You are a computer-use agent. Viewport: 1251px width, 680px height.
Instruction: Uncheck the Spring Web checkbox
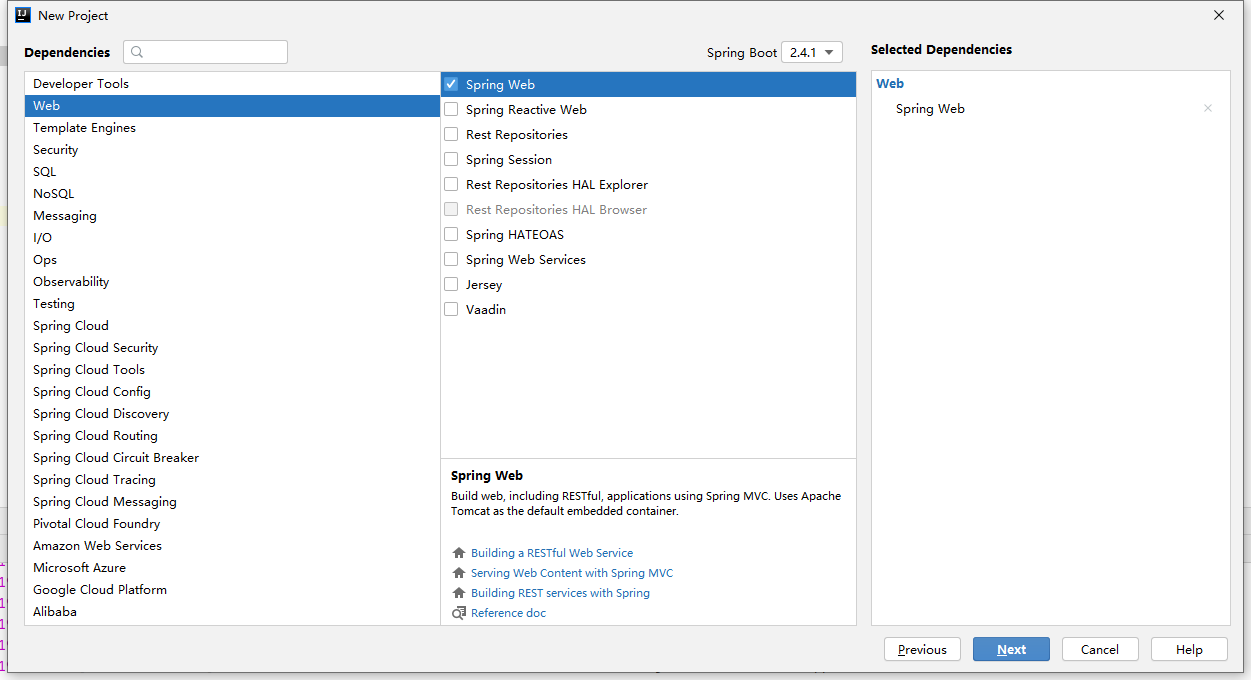point(451,85)
